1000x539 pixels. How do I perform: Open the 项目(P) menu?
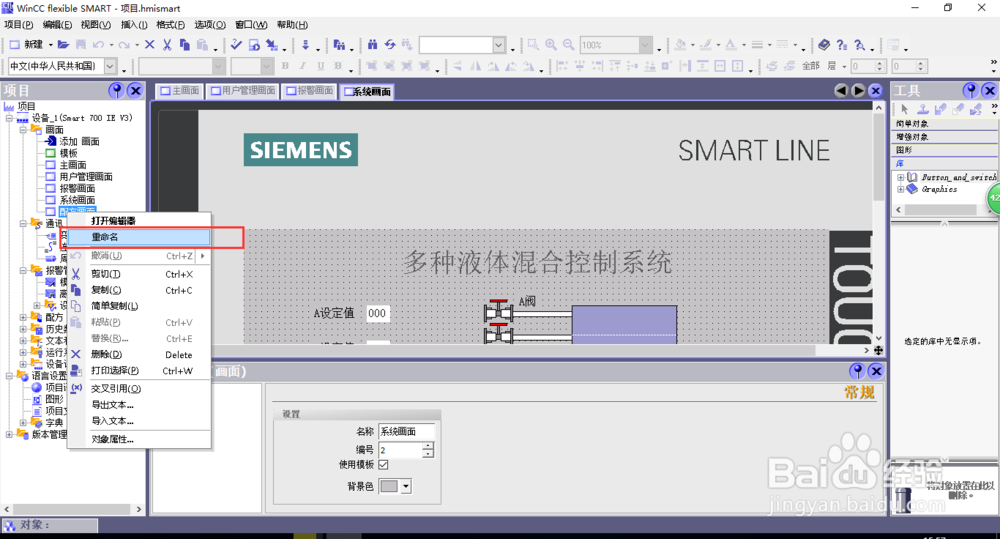tap(18, 25)
